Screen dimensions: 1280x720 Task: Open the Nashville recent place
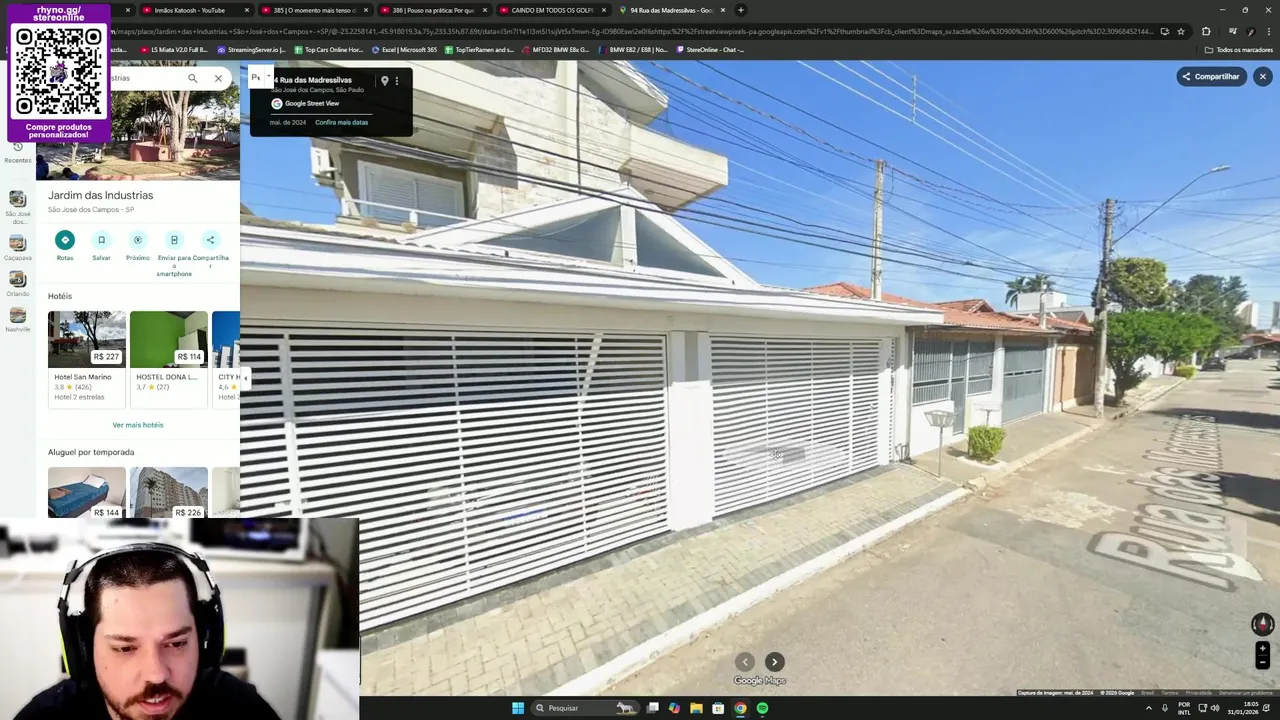(x=17, y=320)
